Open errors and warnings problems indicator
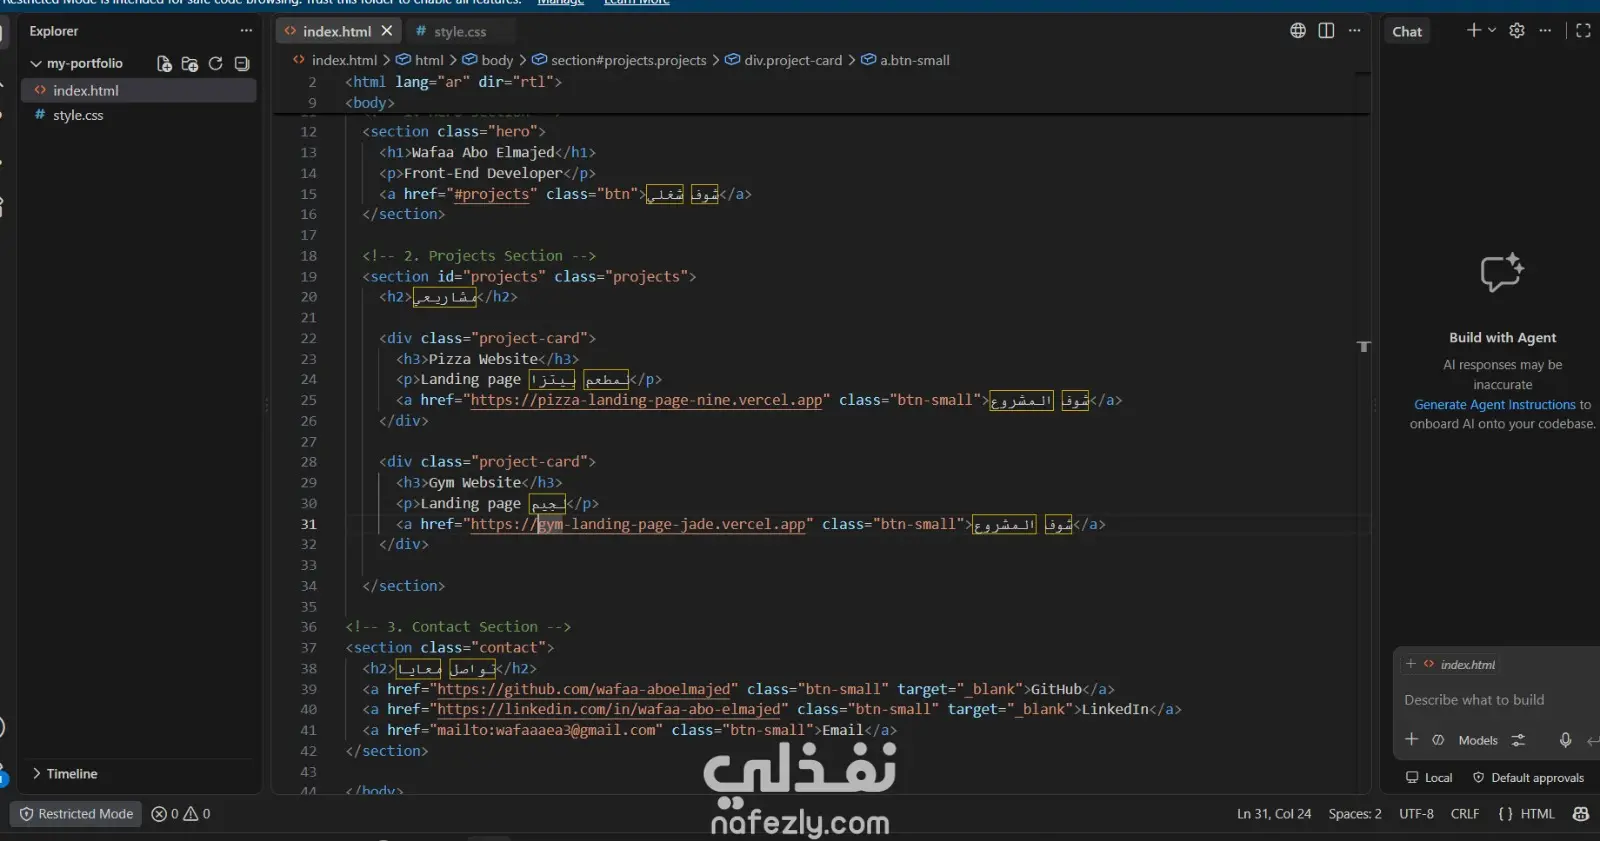 pos(181,814)
